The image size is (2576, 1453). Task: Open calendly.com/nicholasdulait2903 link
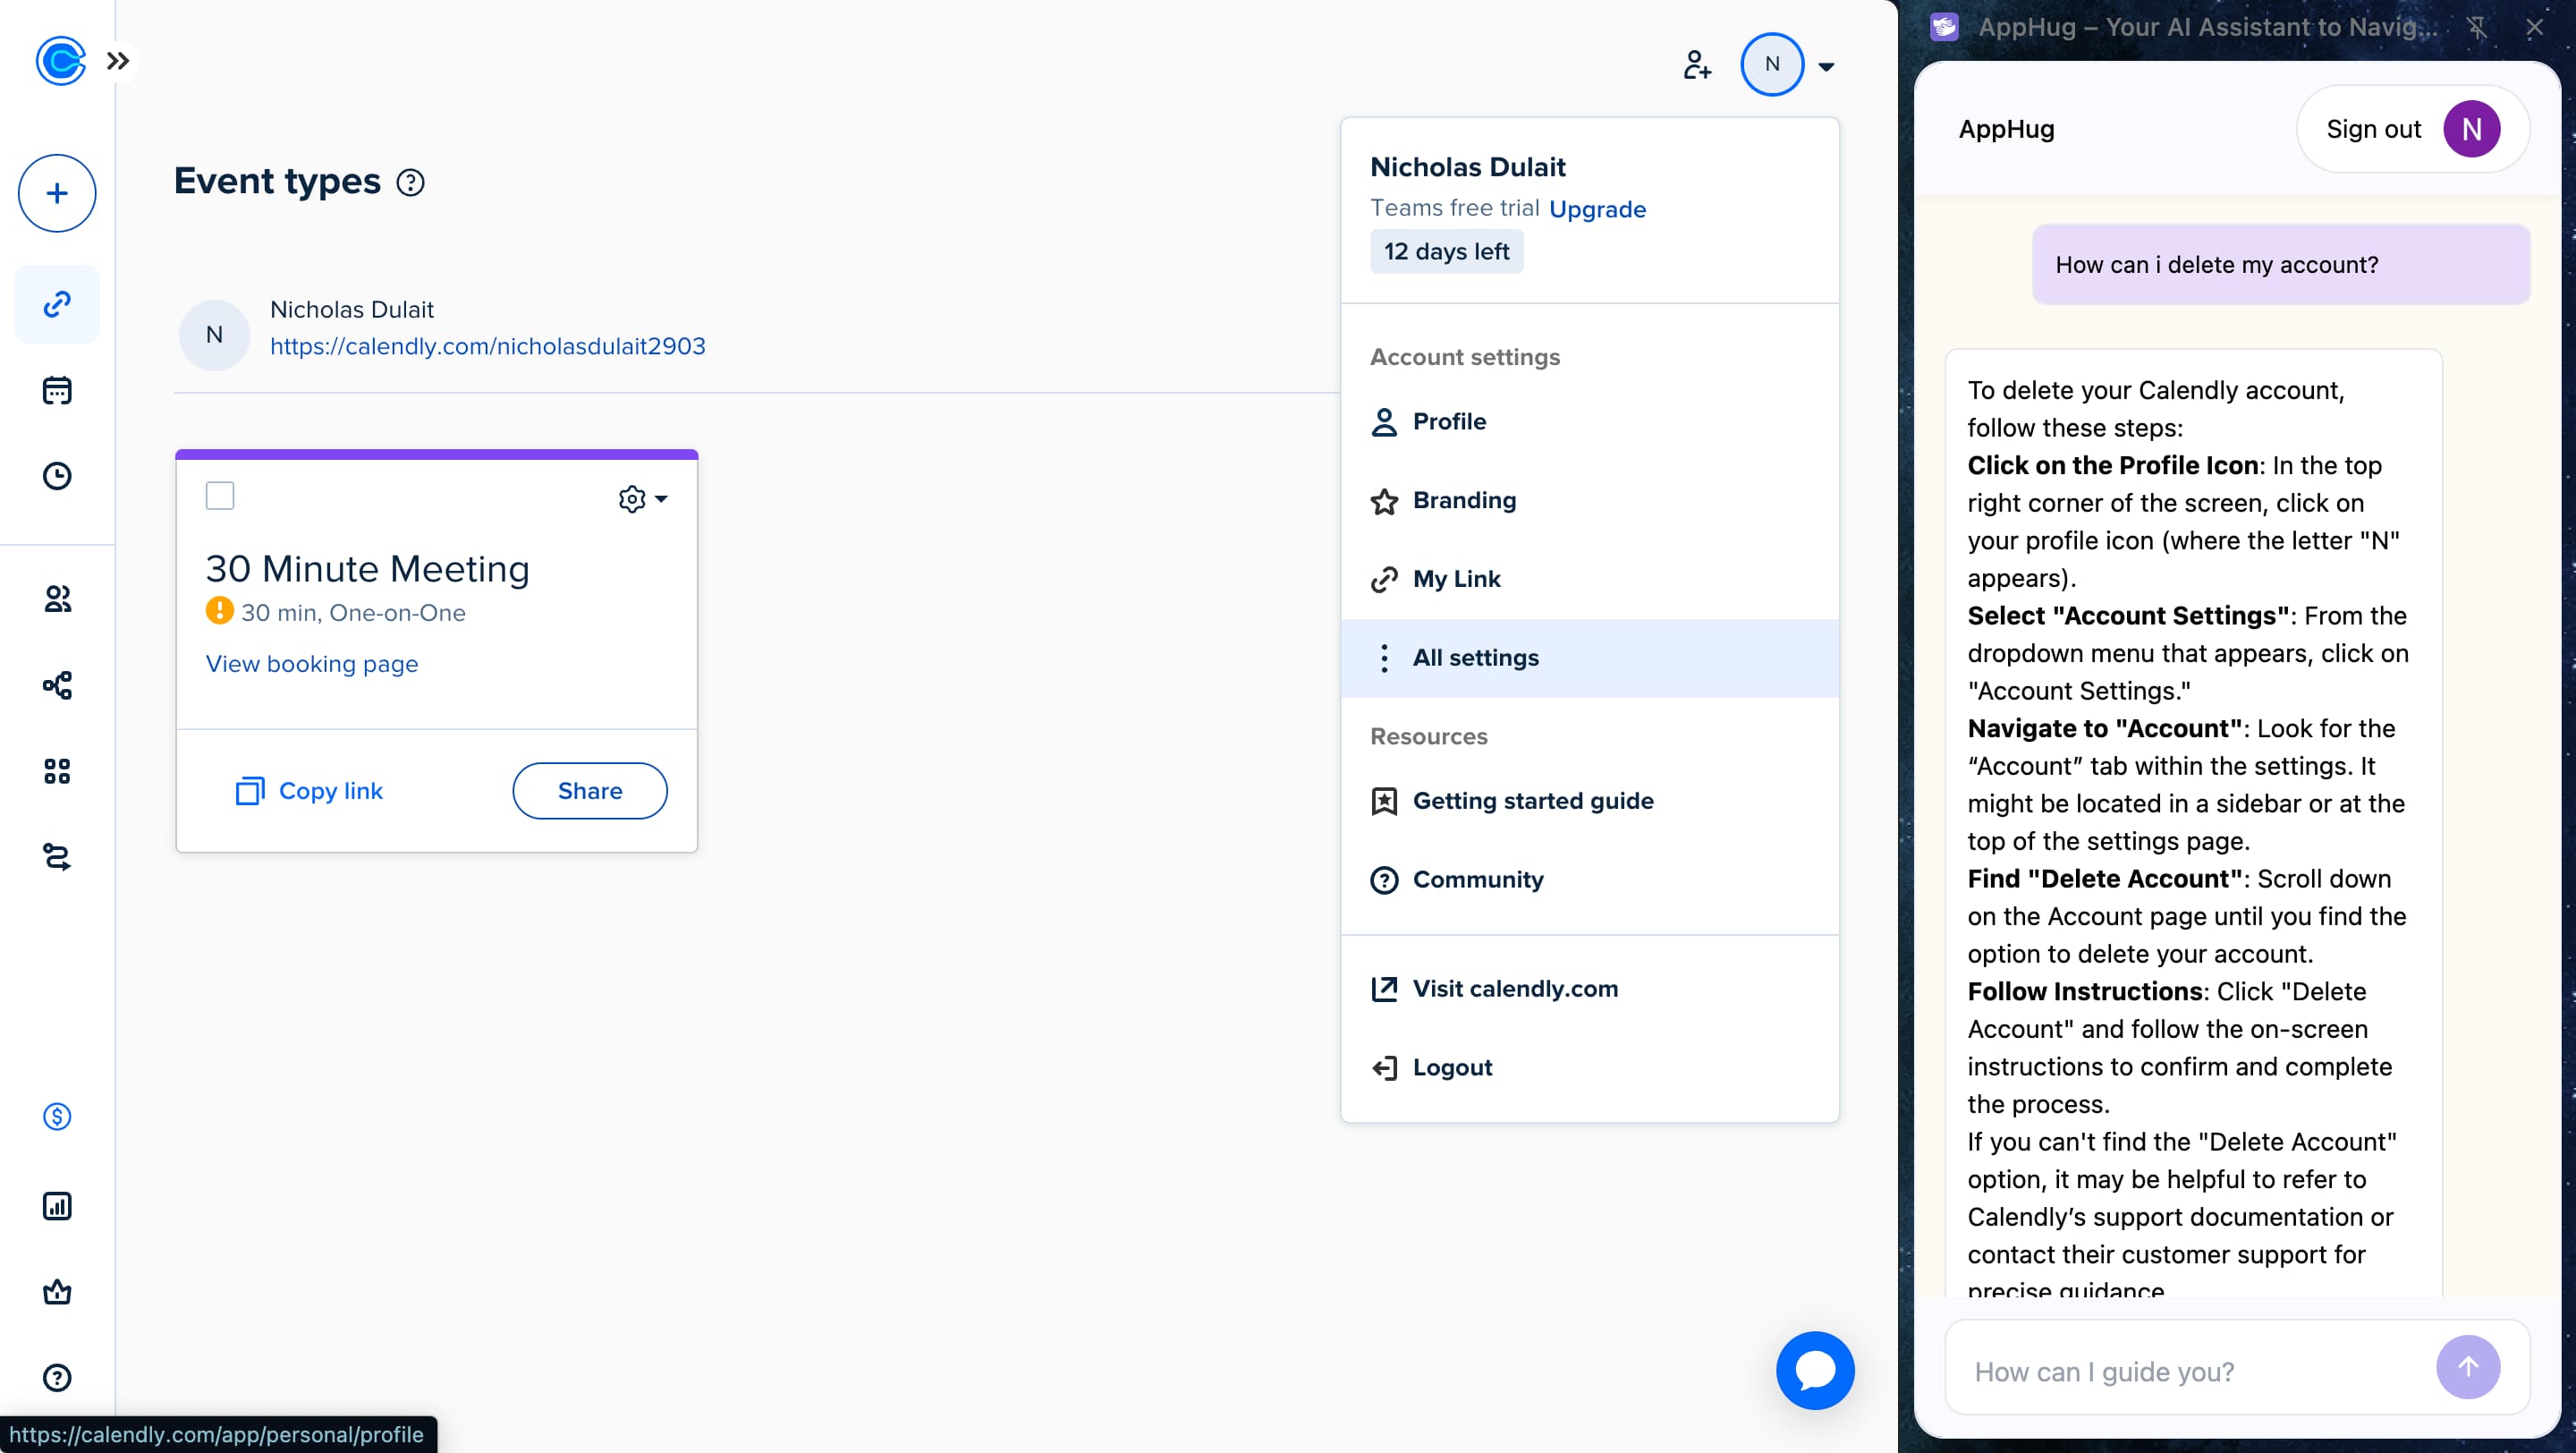(x=488, y=346)
